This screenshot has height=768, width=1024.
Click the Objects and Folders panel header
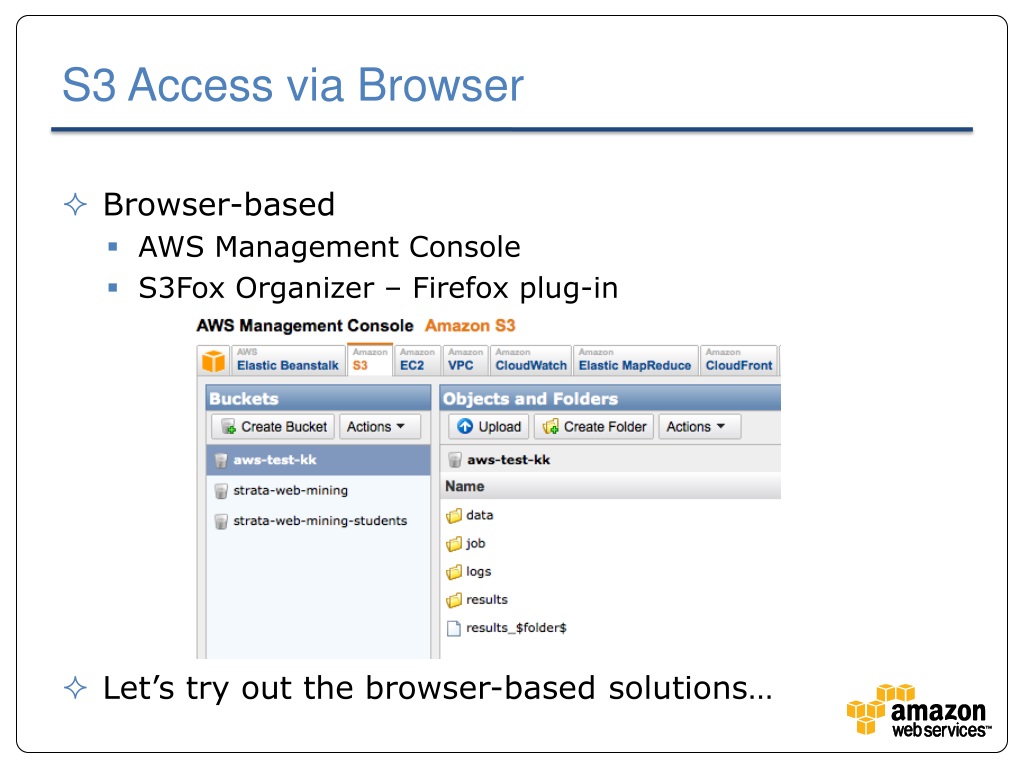(611, 398)
